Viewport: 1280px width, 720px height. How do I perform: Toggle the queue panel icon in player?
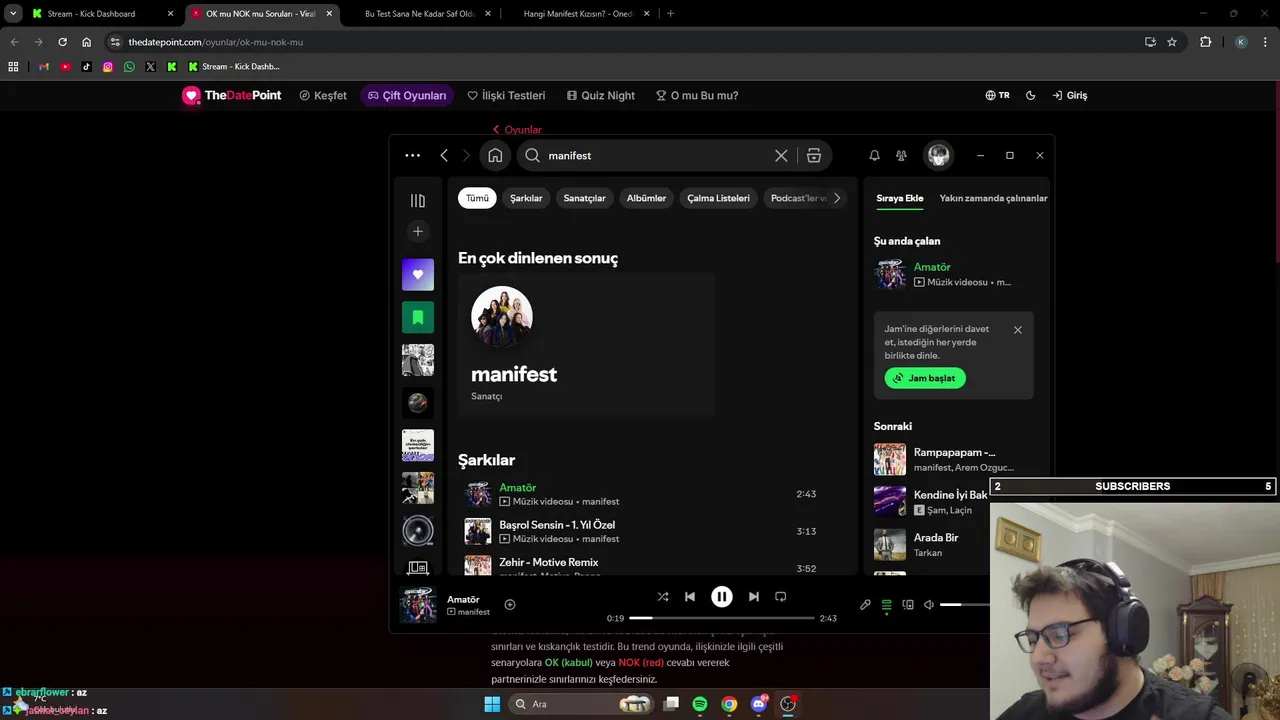(x=886, y=605)
